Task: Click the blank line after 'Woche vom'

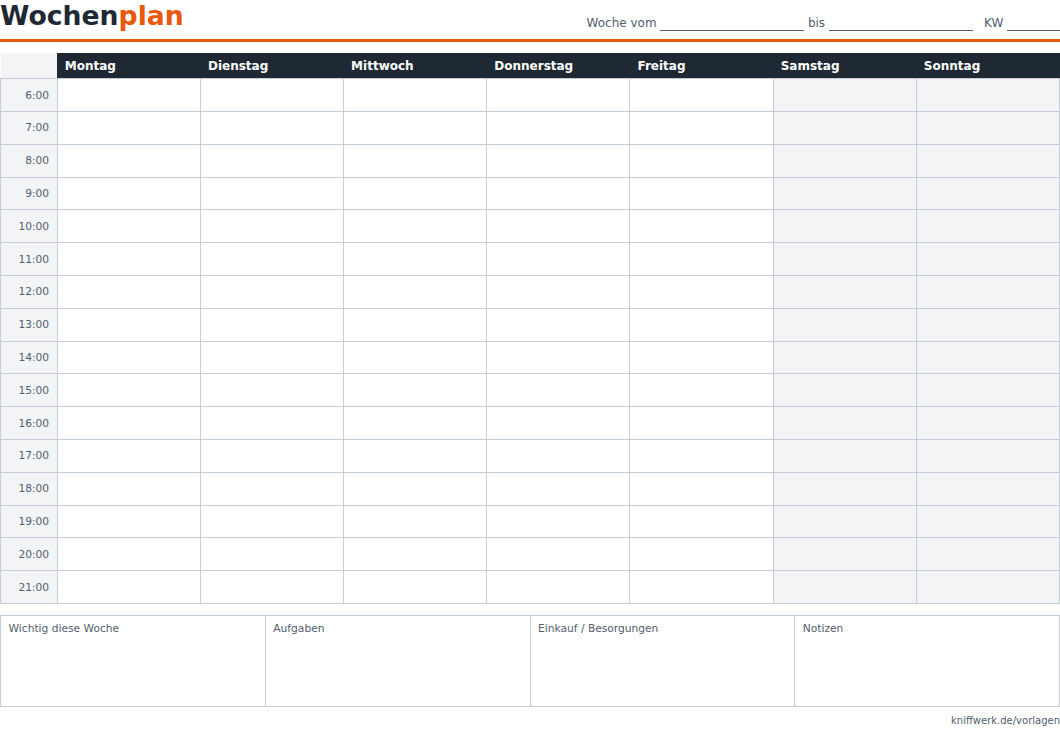Action: (731, 23)
